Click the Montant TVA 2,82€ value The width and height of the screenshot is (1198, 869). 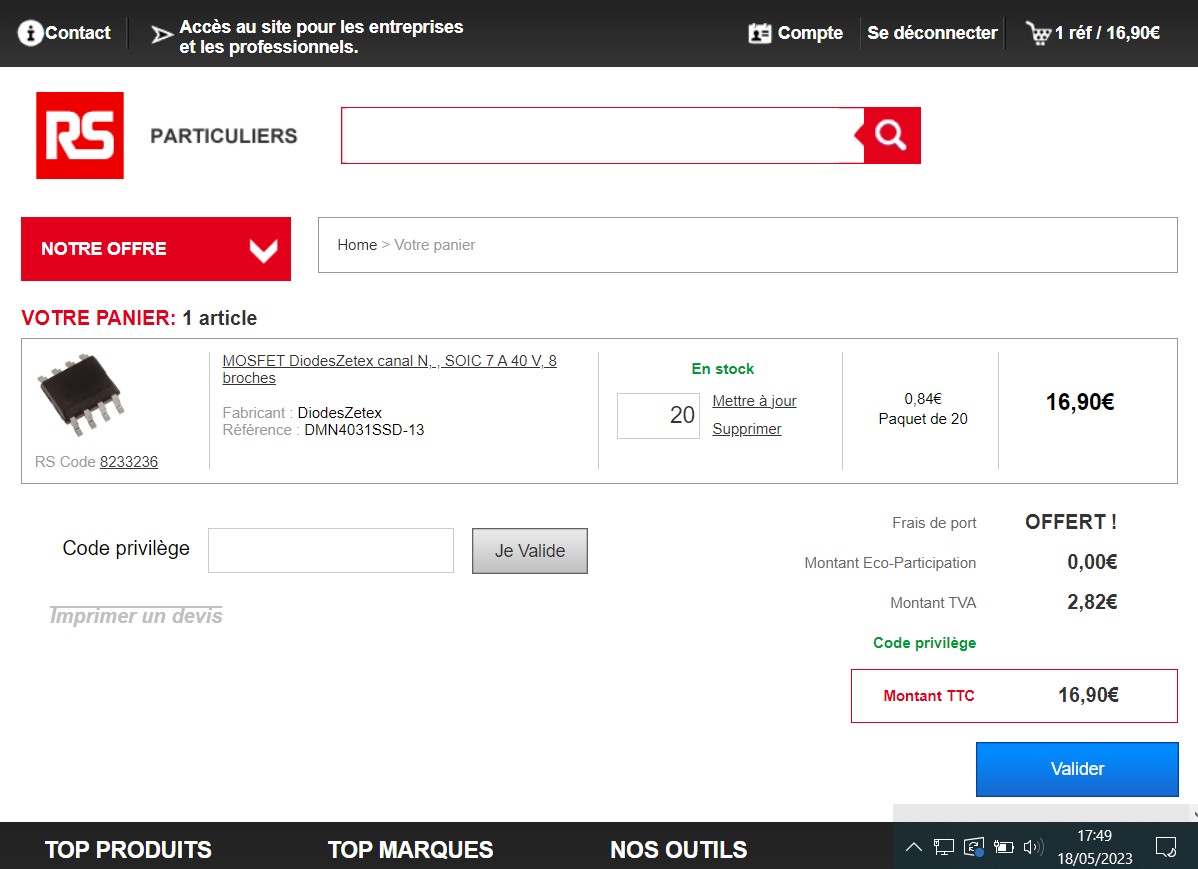coord(1092,602)
